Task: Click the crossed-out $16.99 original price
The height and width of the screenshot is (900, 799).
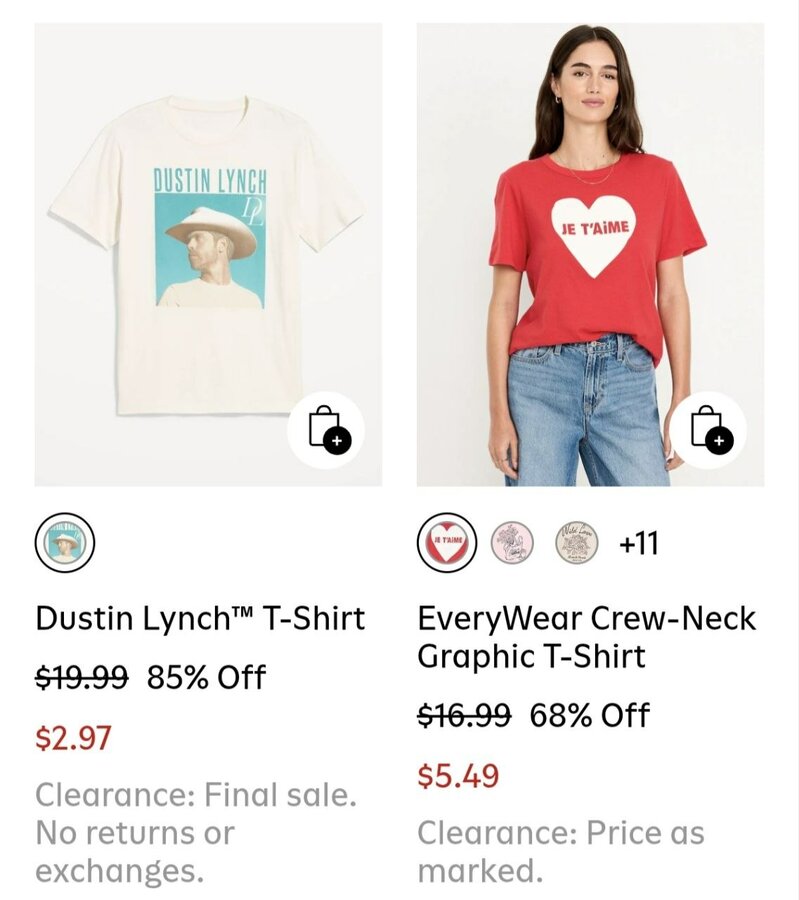Action: 463,715
